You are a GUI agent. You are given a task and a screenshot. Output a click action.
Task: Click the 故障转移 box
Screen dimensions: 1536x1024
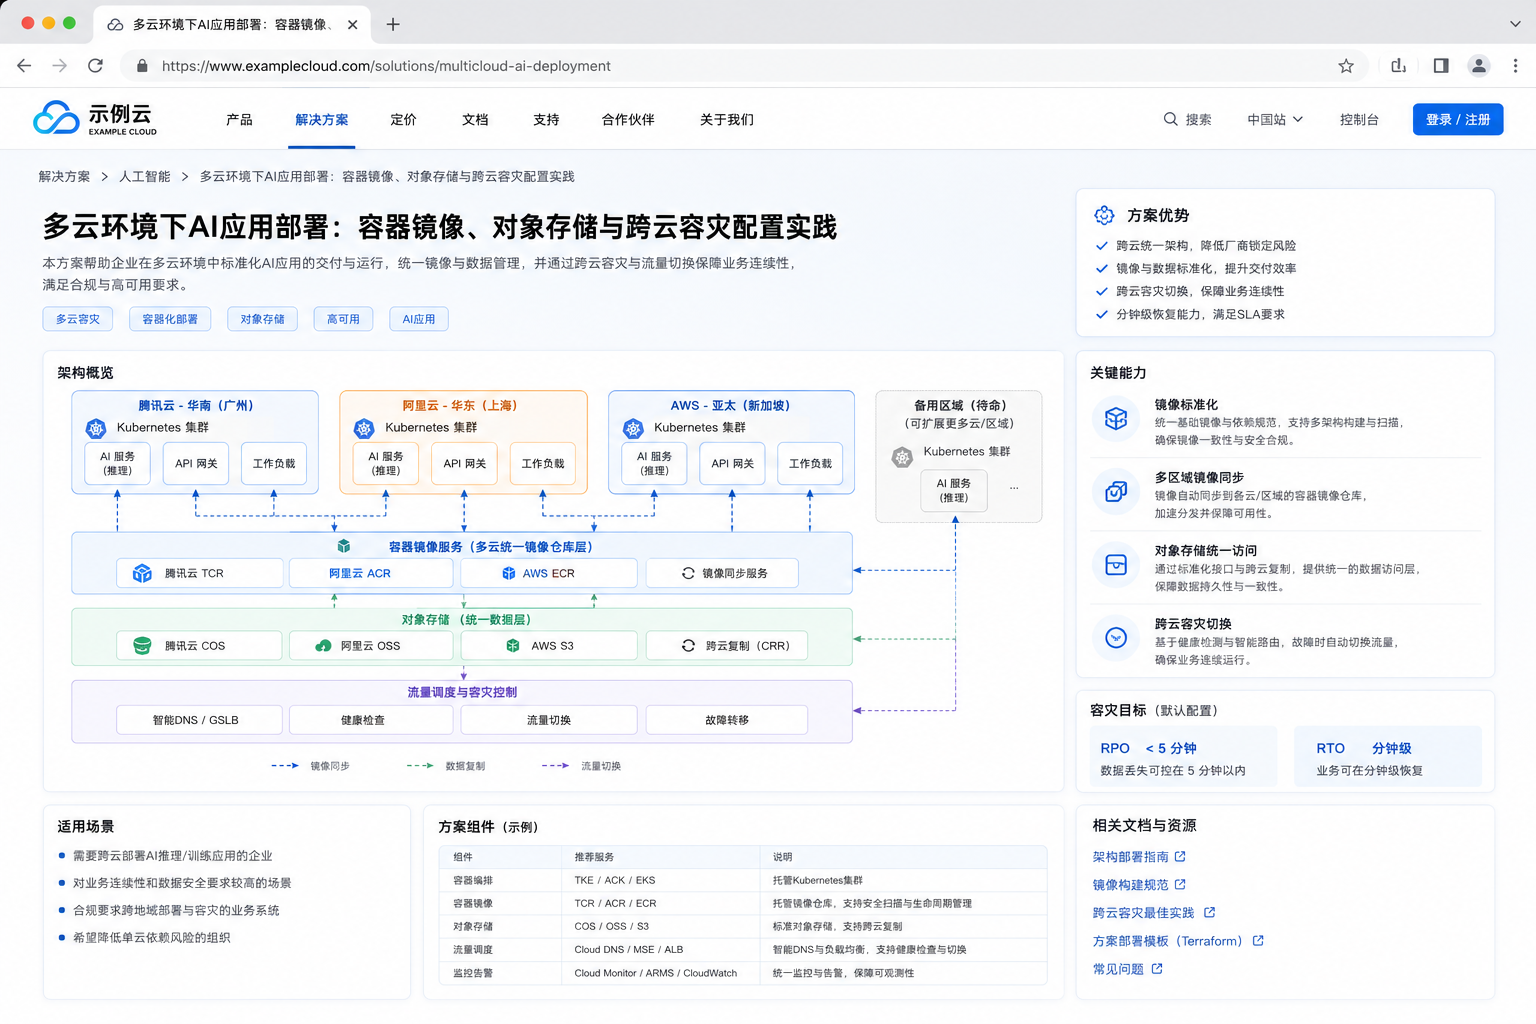tap(727, 720)
